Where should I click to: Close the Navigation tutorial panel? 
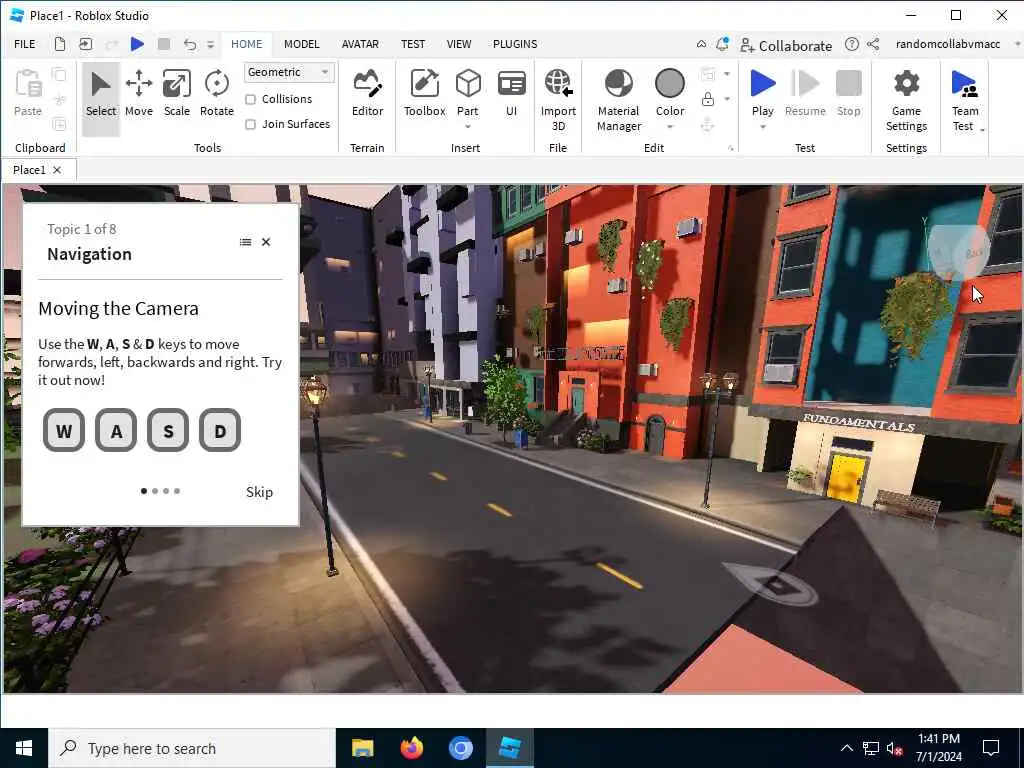[266, 242]
